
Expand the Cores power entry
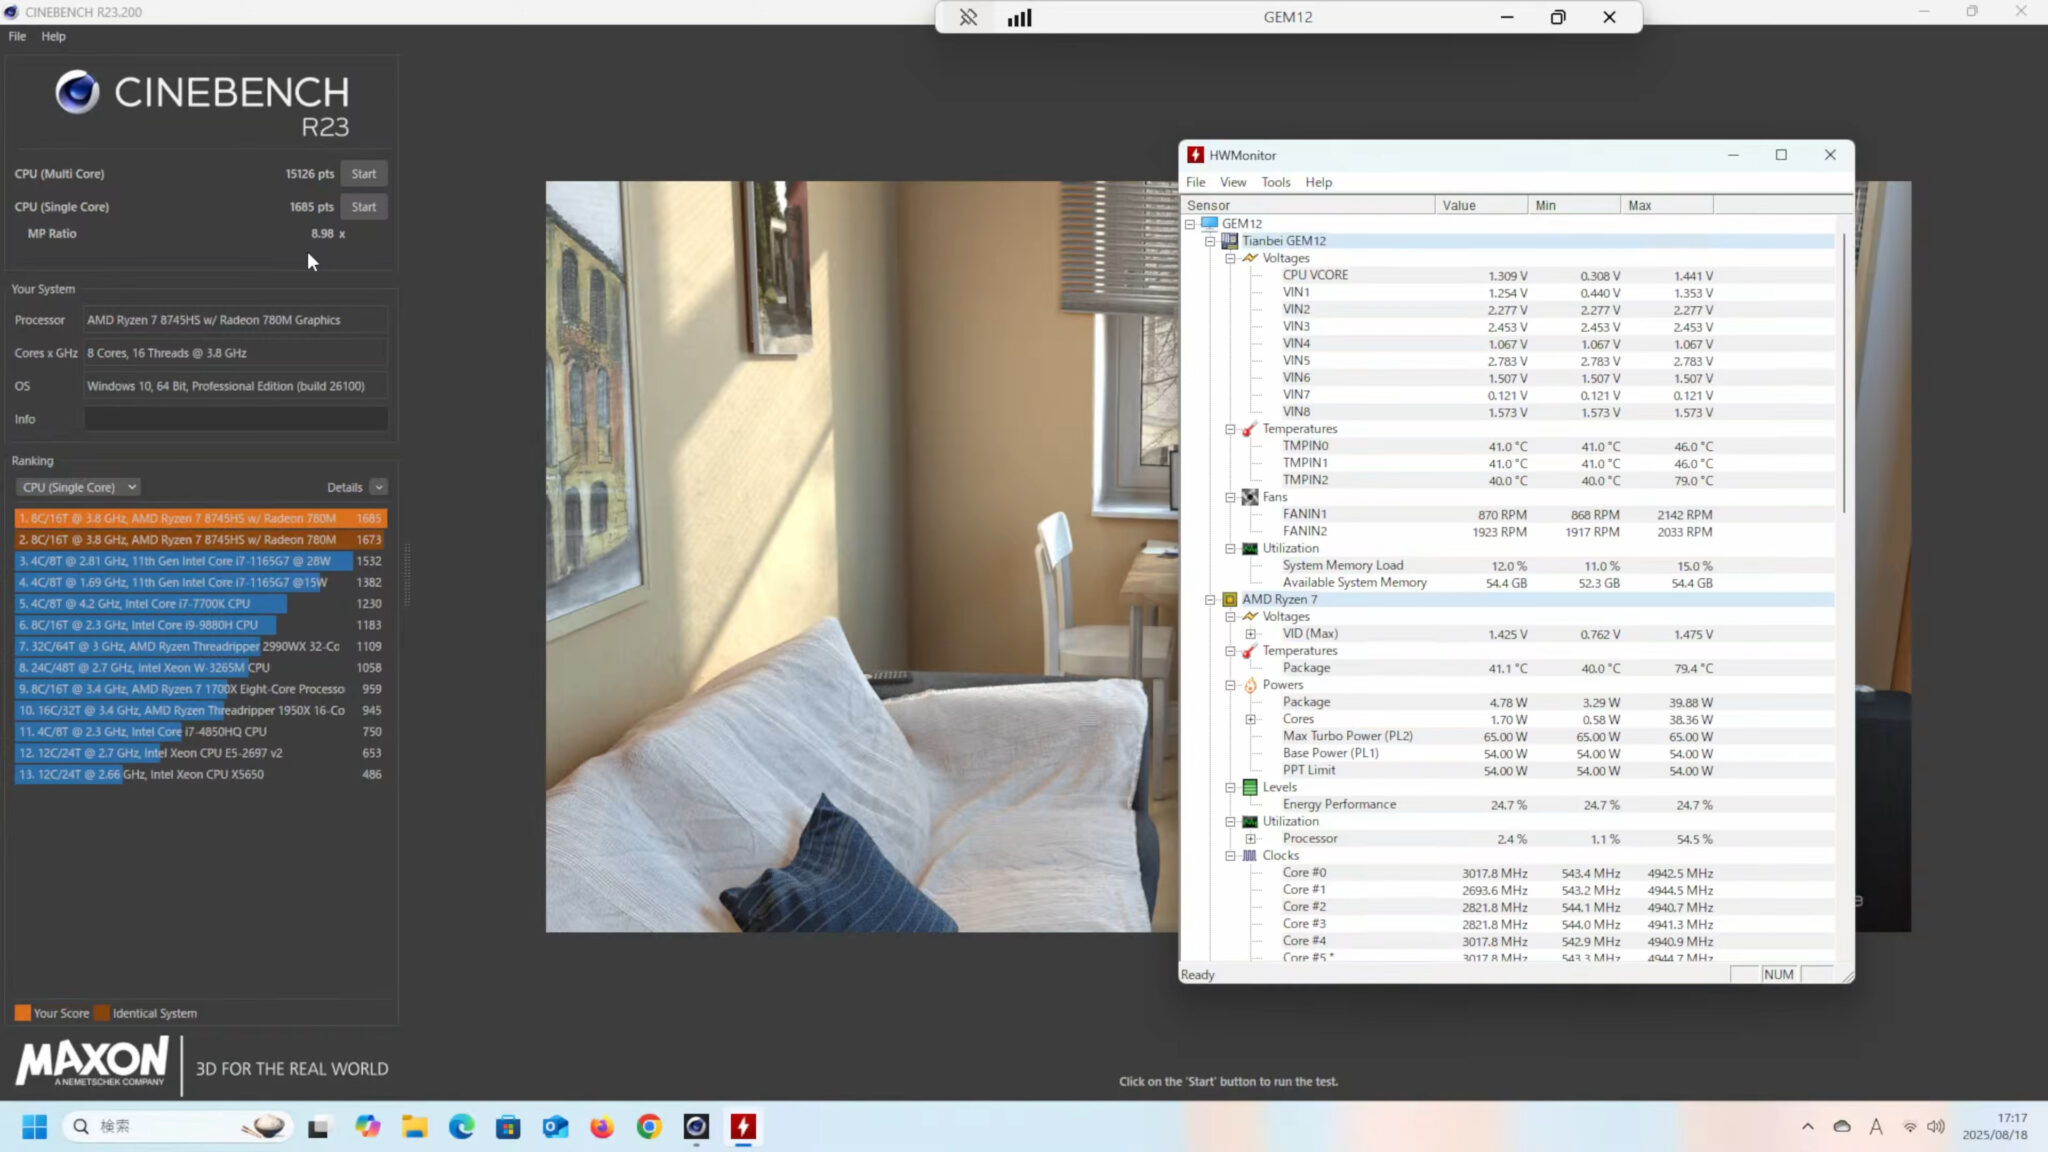(x=1250, y=720)
